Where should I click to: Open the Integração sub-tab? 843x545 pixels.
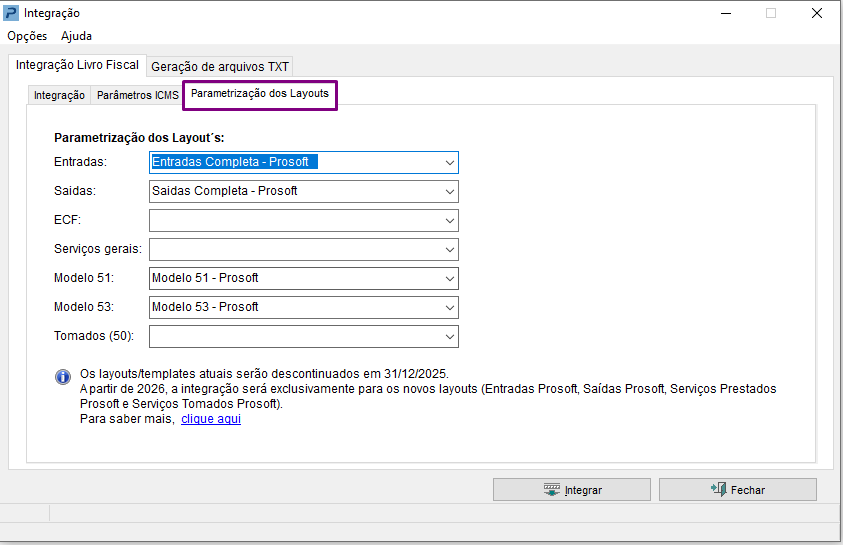(59, 96)
